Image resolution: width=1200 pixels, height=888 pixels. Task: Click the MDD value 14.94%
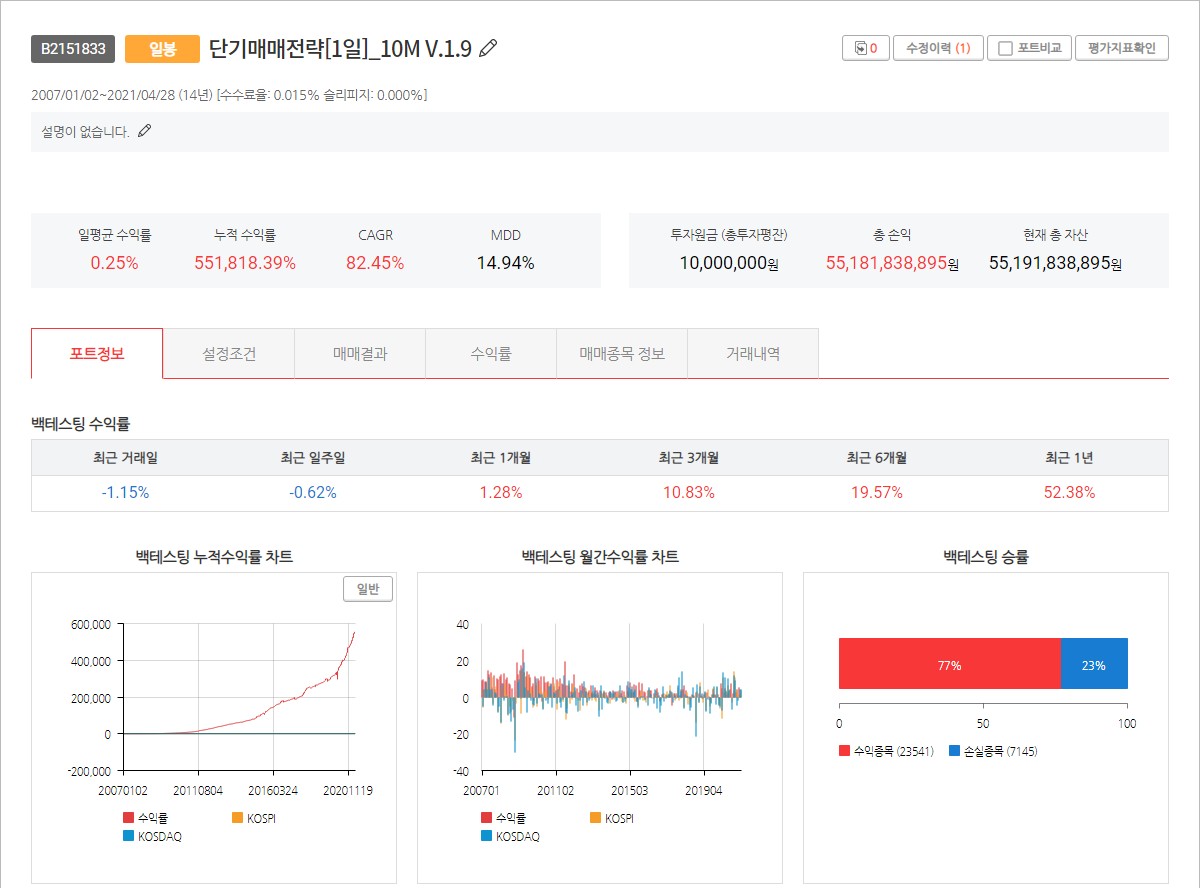point(505,263)
